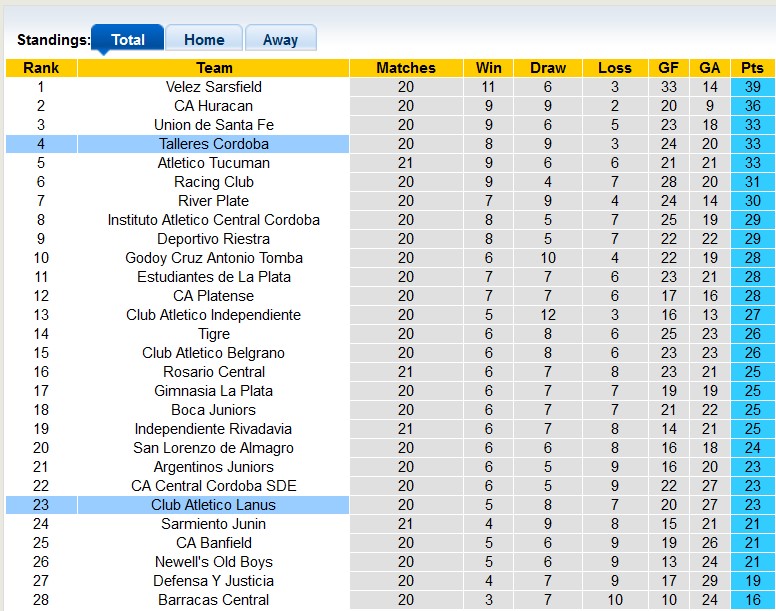Select River Plate team link
The height and width of the screenshot is (611, 776).
tap(214, 201)
